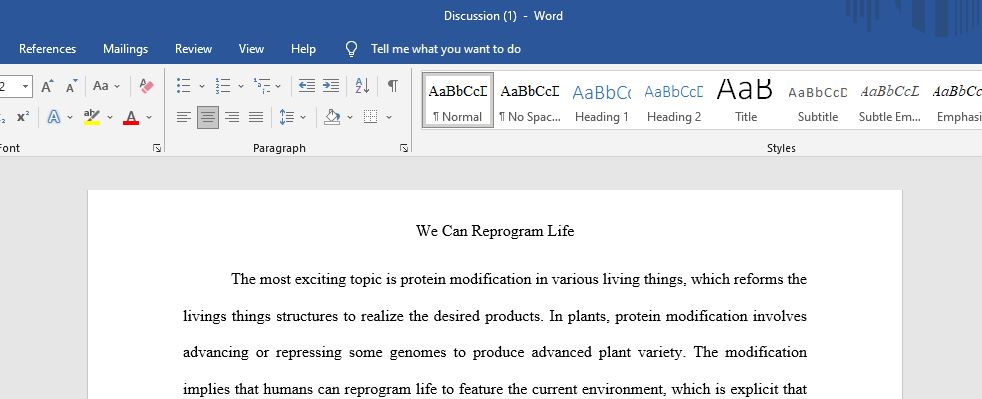Open font color dropdown arrow
982x399 pixels.
tap(148, 117)
